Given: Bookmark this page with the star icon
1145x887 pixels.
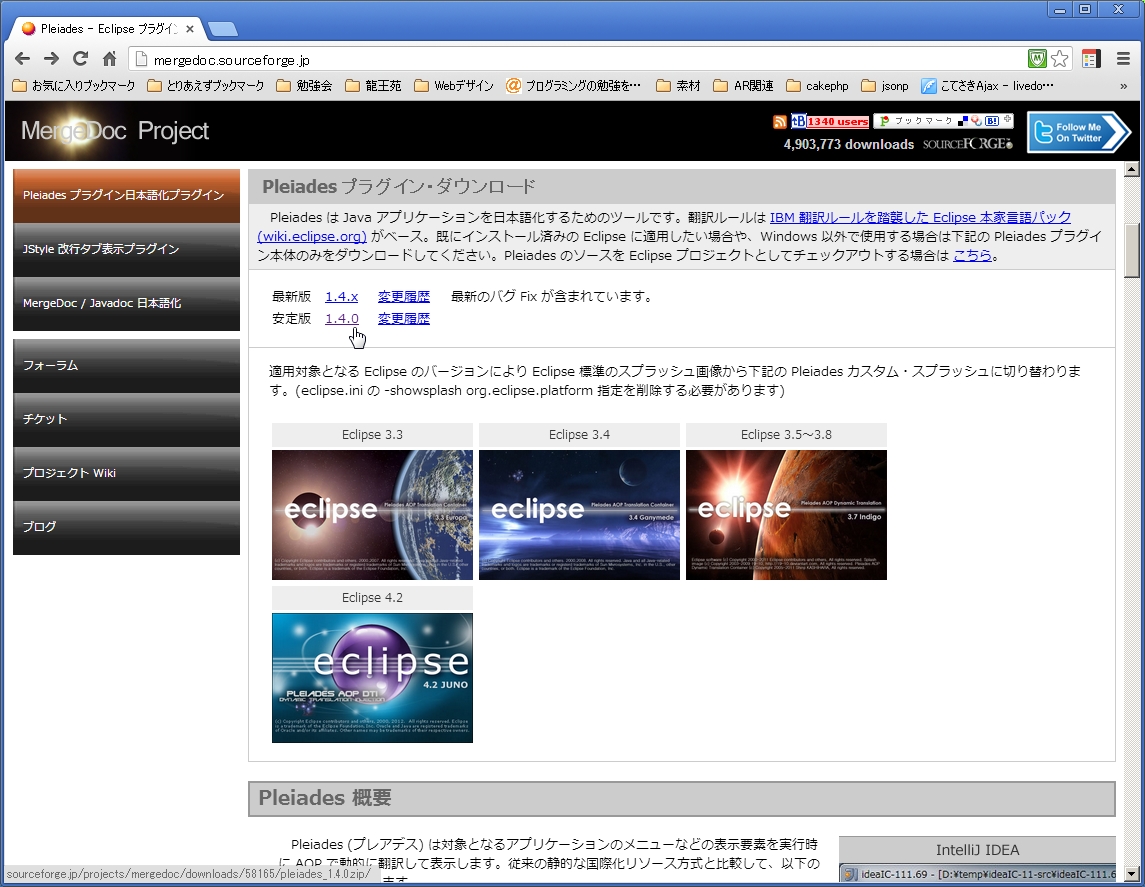Looking at the screenshot, I should pyautogui.click(x=1060, y=59).
